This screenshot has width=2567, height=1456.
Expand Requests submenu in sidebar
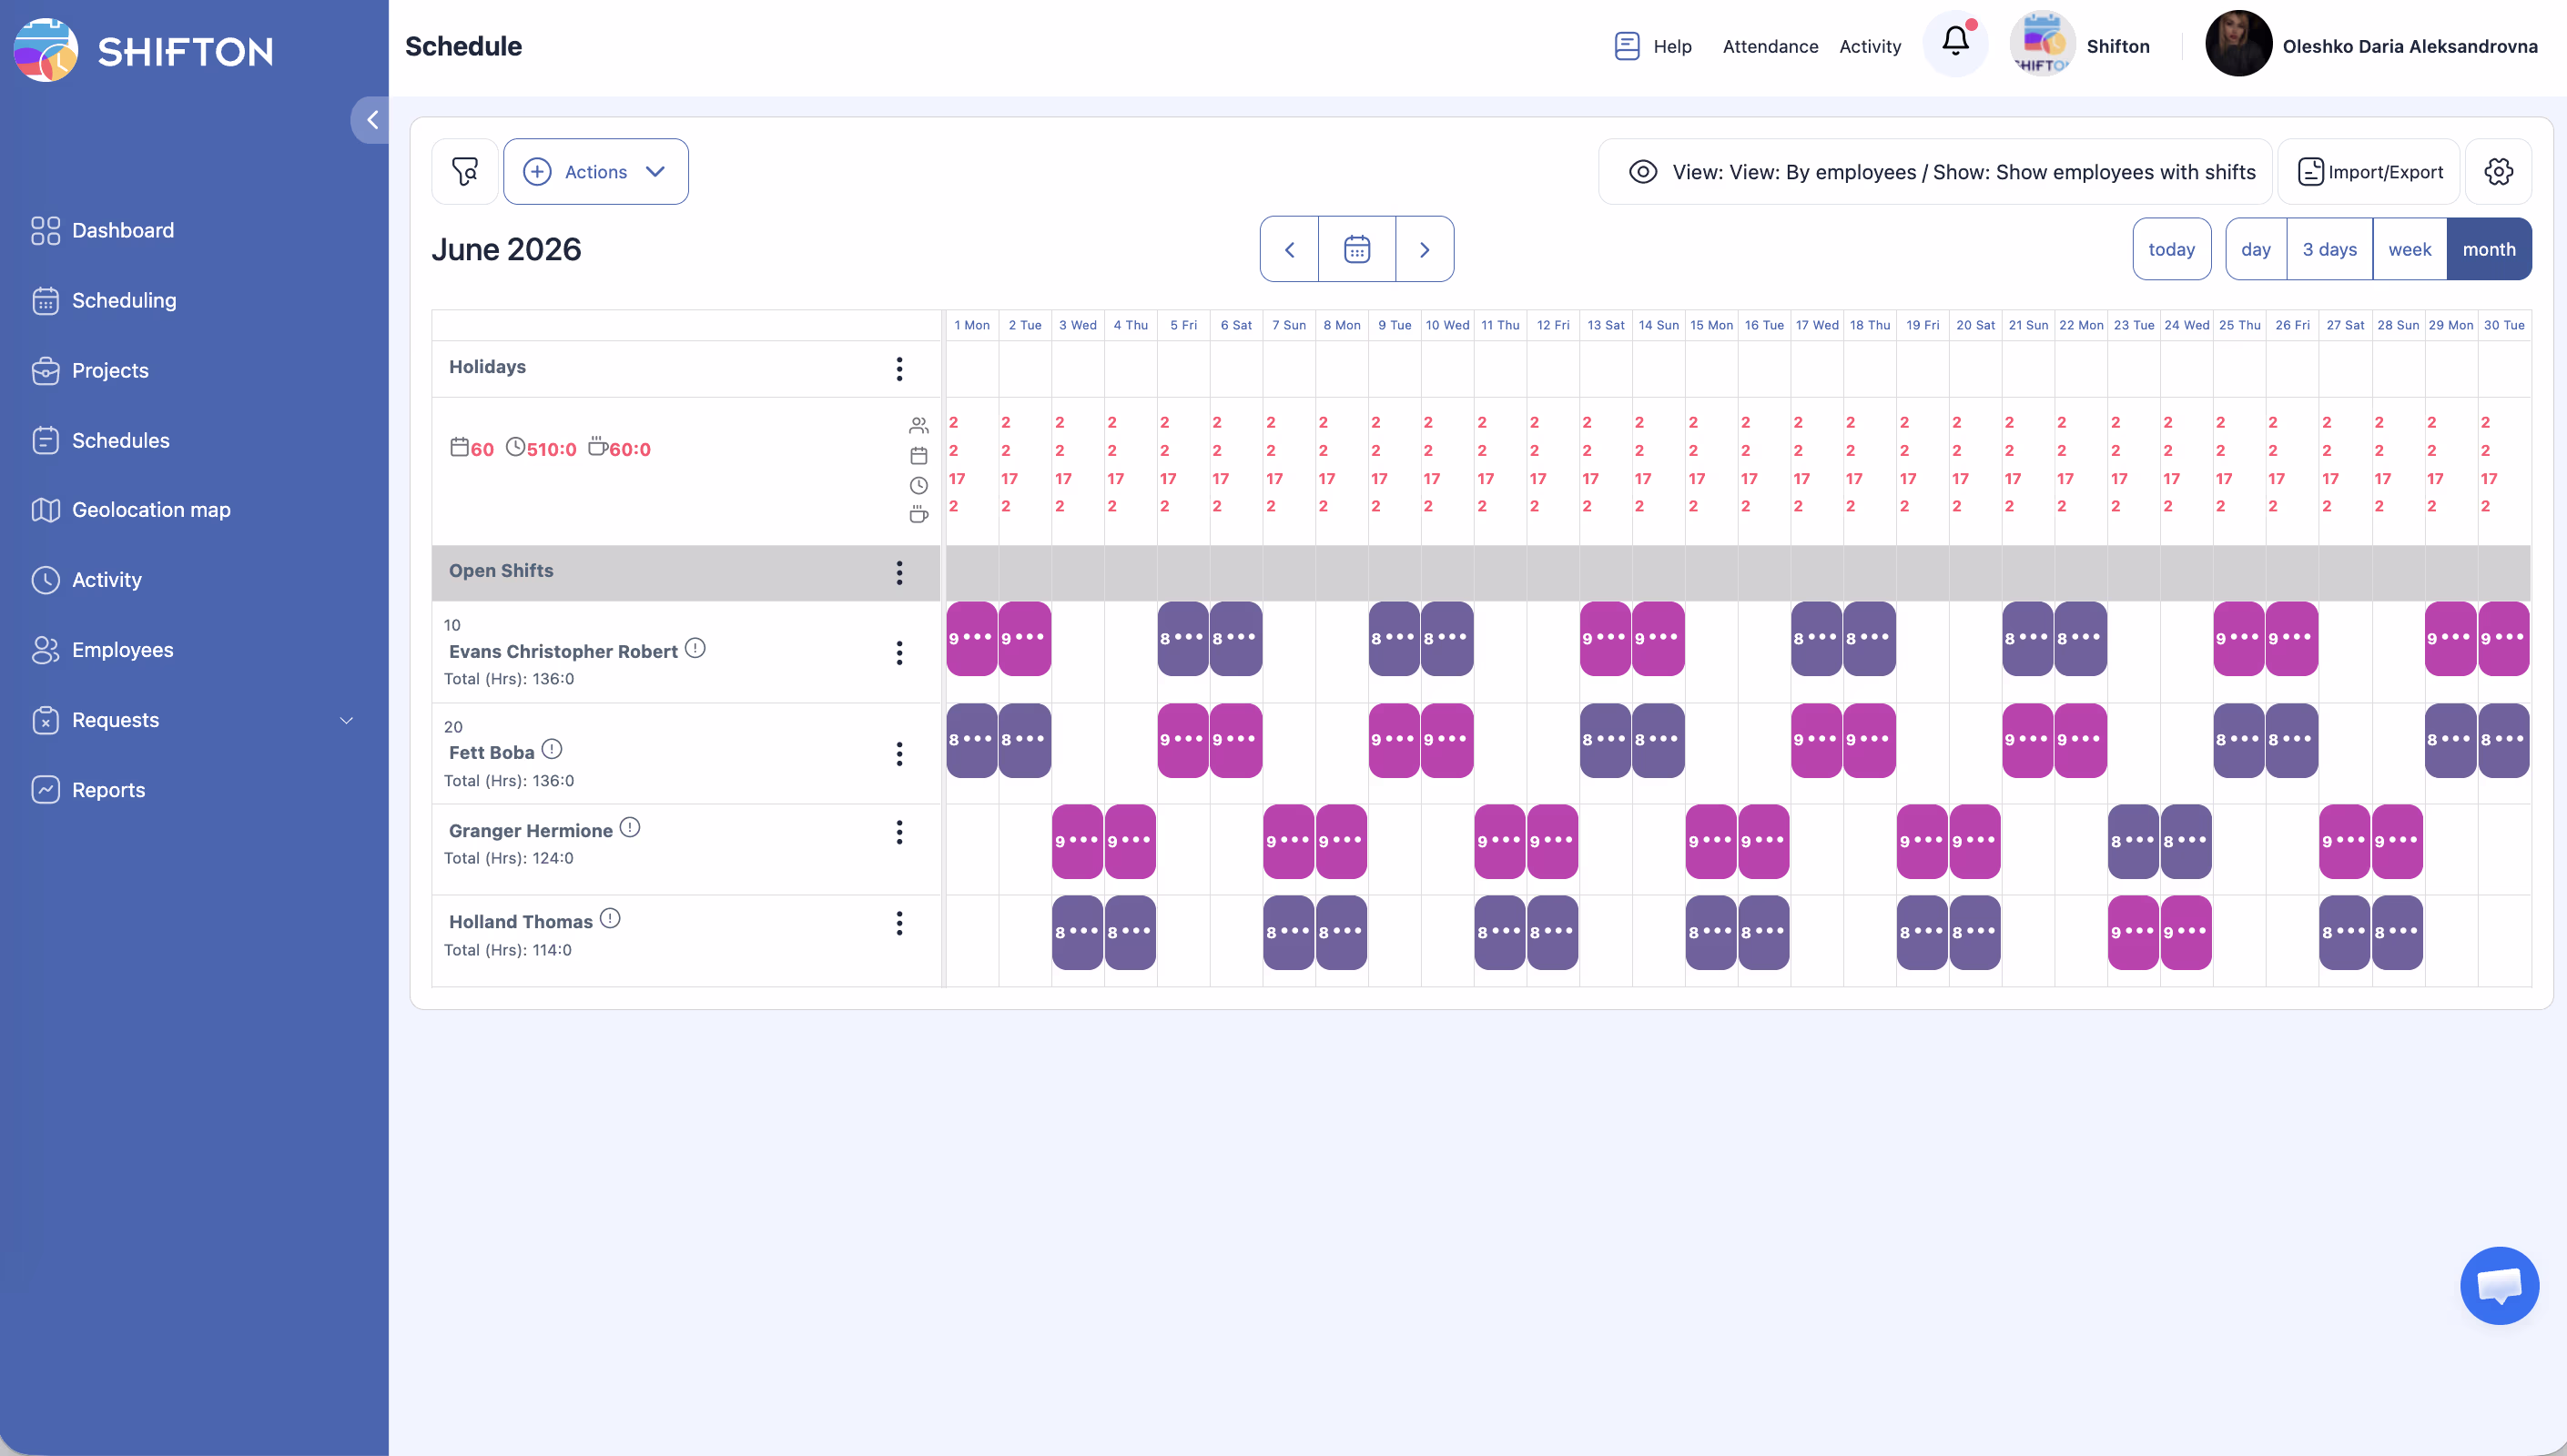[x=346, y=720]
